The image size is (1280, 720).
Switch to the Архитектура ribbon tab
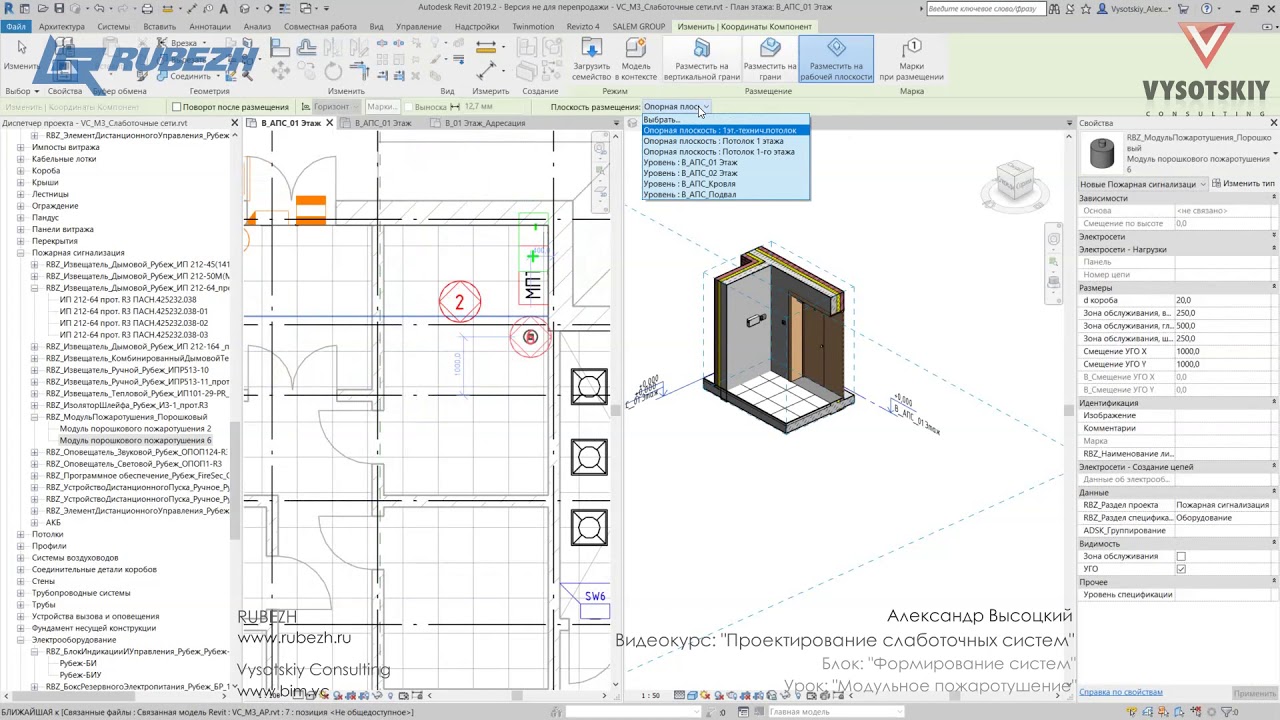pos(62,27)
